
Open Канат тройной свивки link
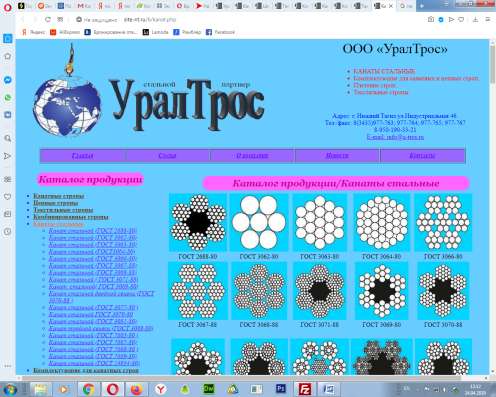point(101,328)
